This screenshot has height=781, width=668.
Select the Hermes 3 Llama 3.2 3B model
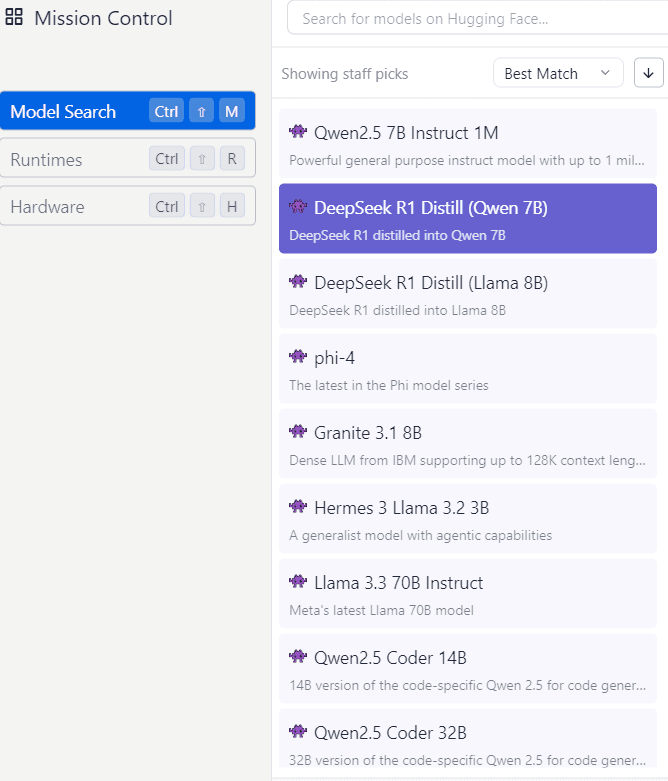468,519
